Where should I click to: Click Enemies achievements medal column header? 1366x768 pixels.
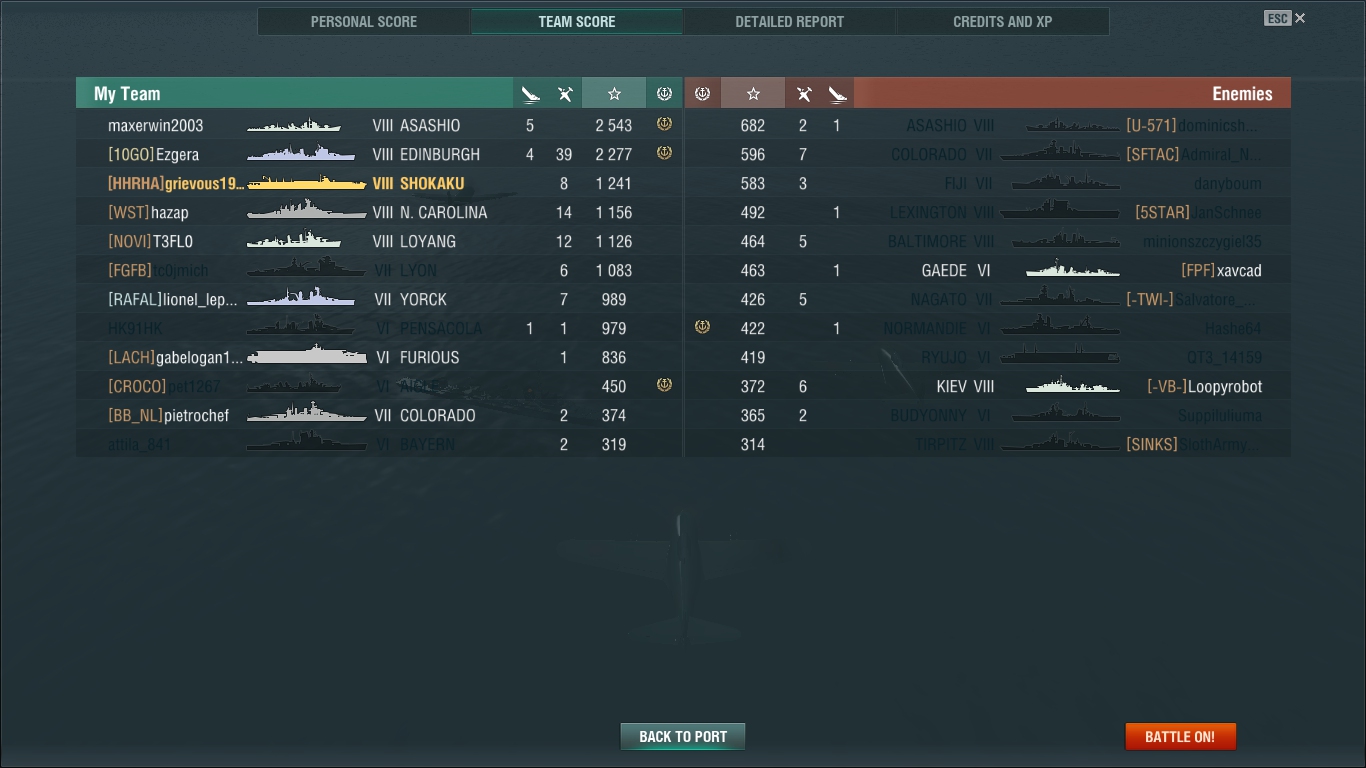click(x=702, y=94)
